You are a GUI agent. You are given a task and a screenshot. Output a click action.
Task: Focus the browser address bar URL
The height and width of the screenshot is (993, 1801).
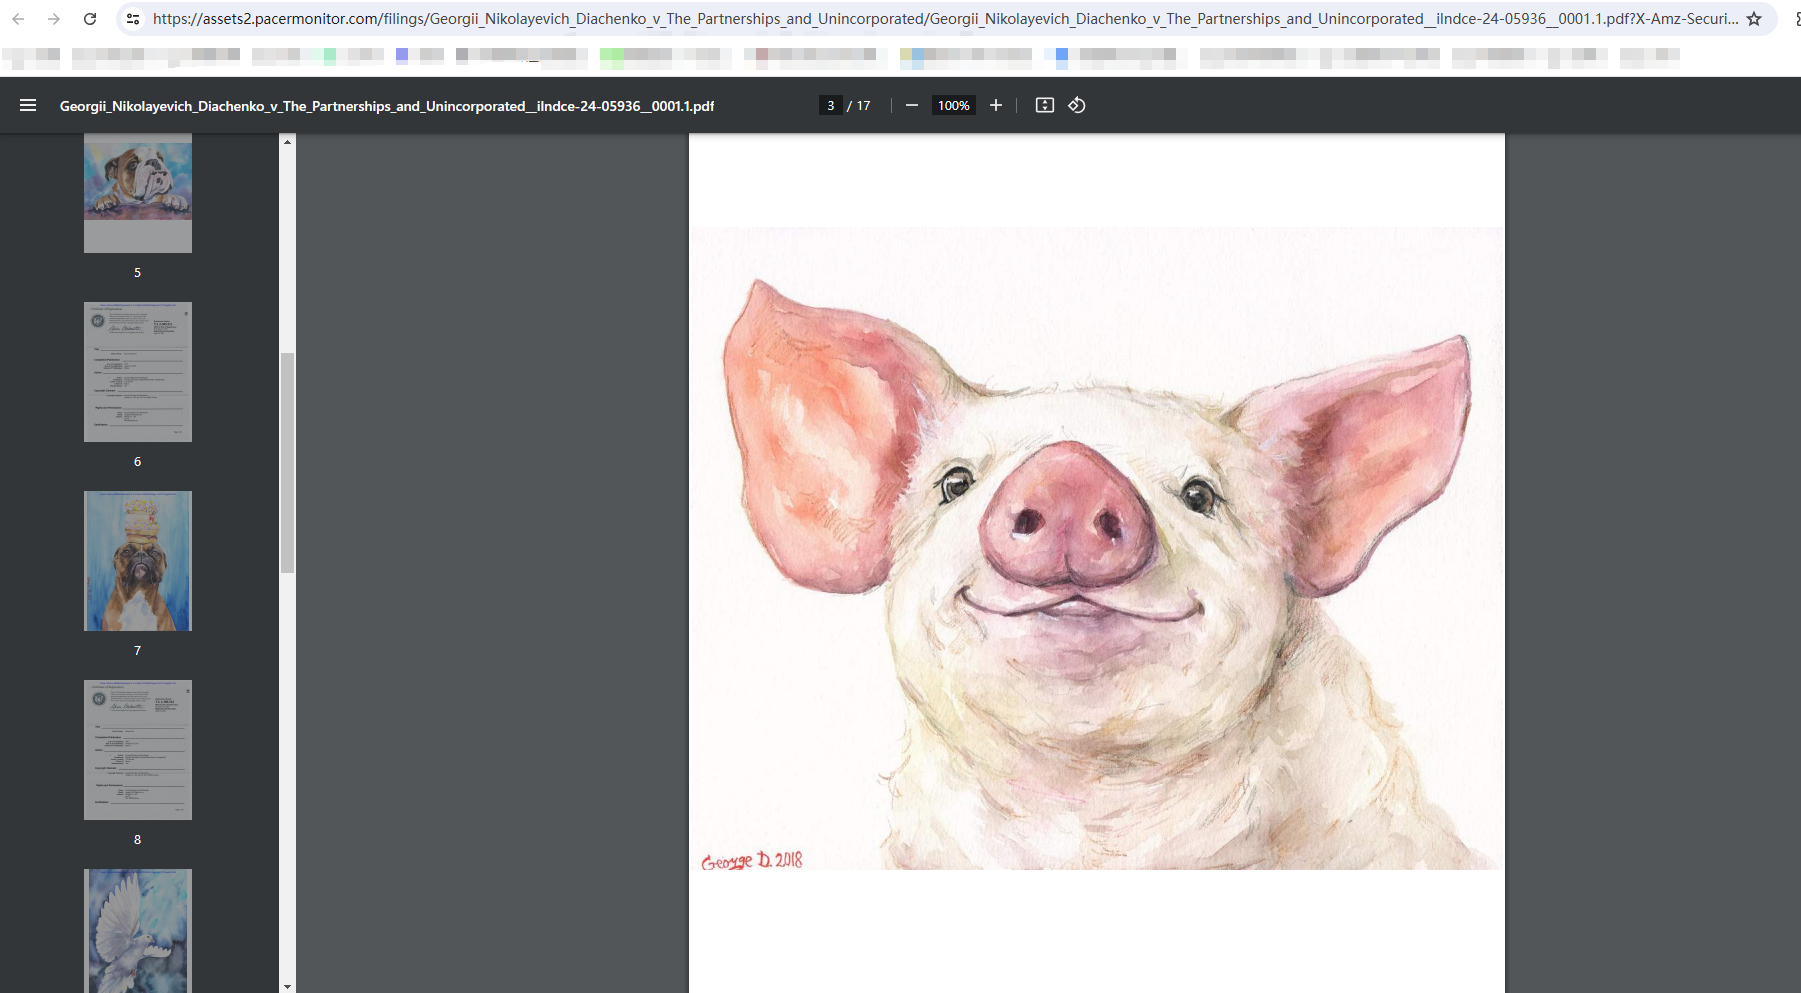click(x=945, y=19)
